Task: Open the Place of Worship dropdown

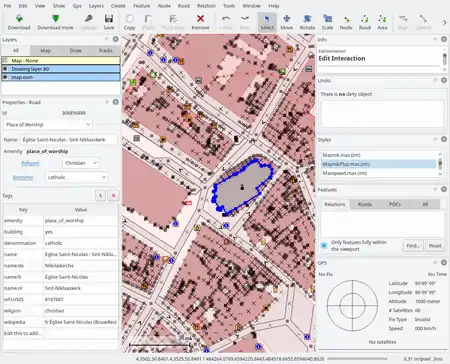Action: (48, 125)
